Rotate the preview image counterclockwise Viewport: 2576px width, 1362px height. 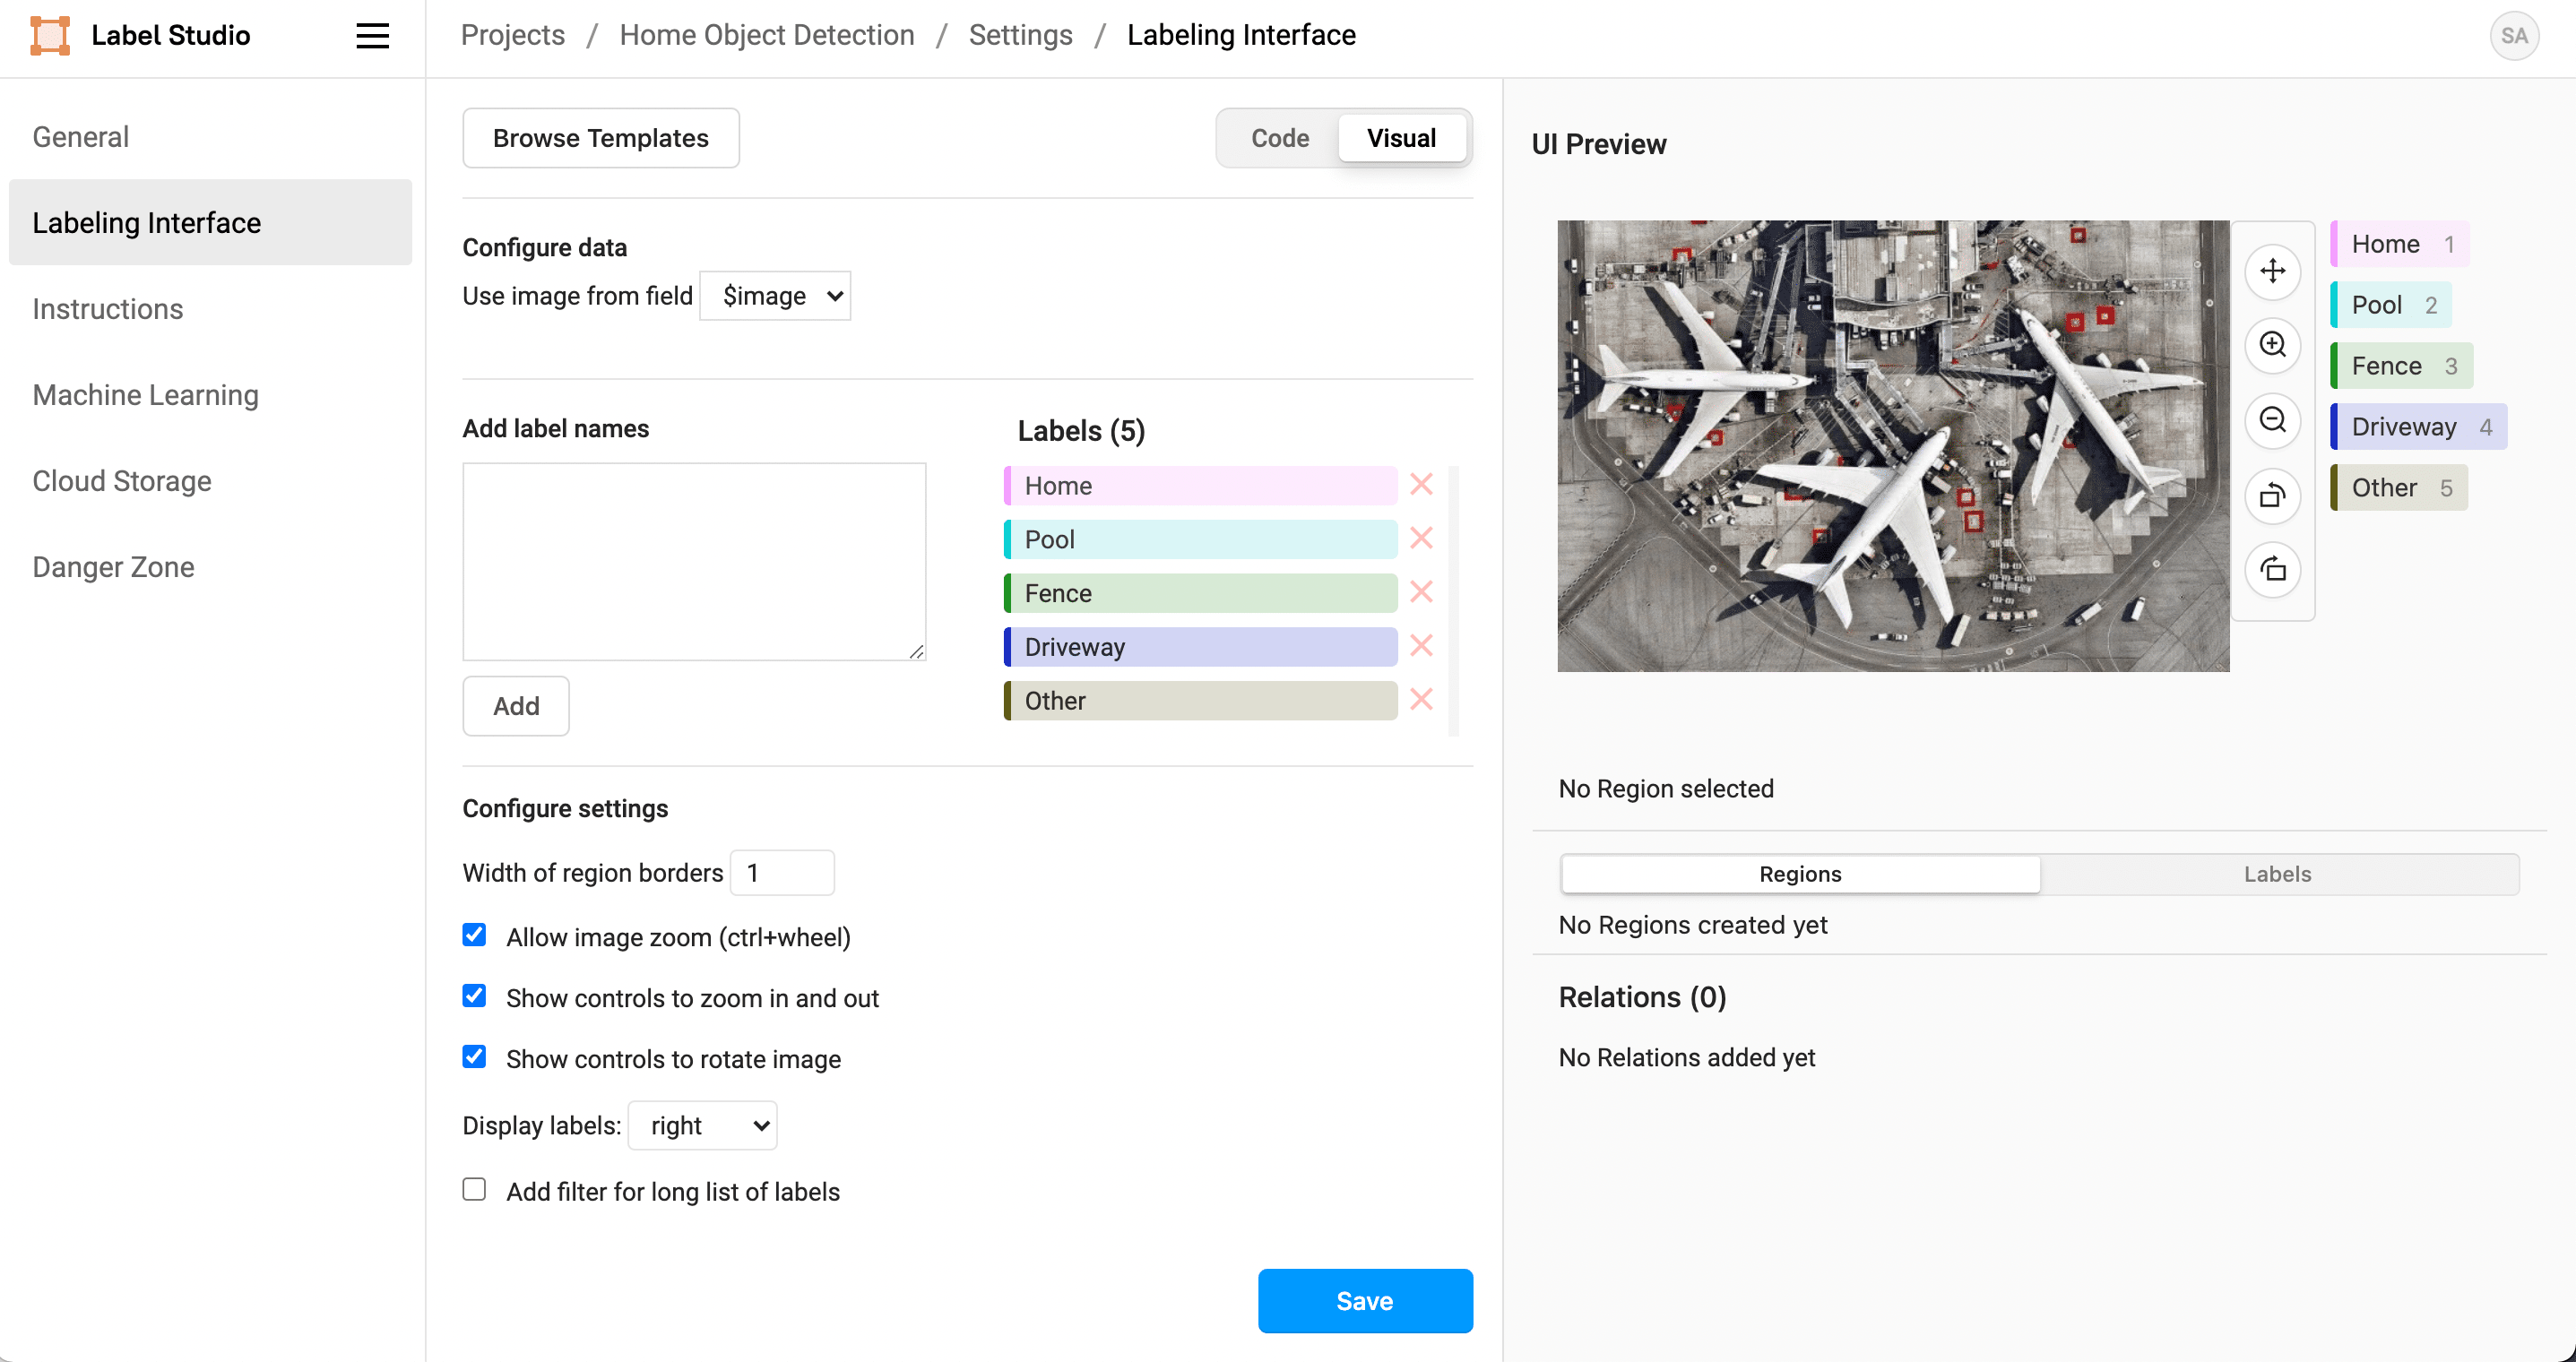tap(2273, 496)
